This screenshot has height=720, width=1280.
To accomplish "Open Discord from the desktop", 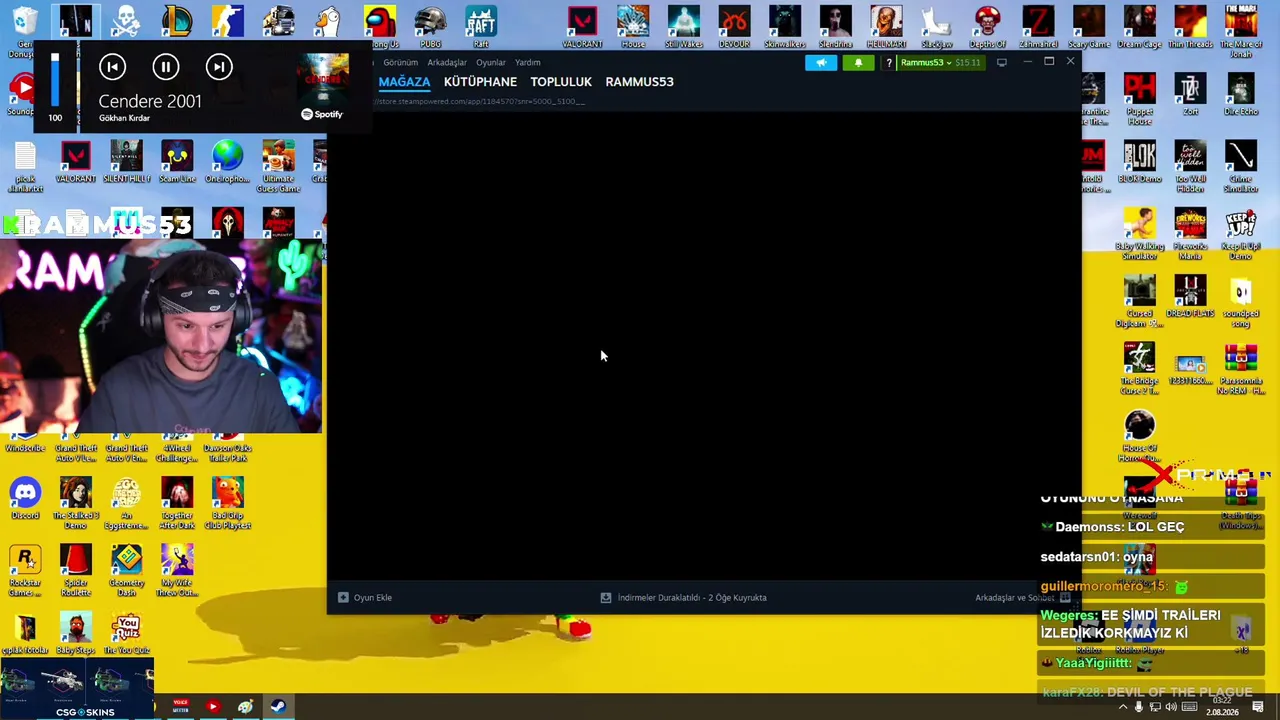I will click(x=25, y=499).
